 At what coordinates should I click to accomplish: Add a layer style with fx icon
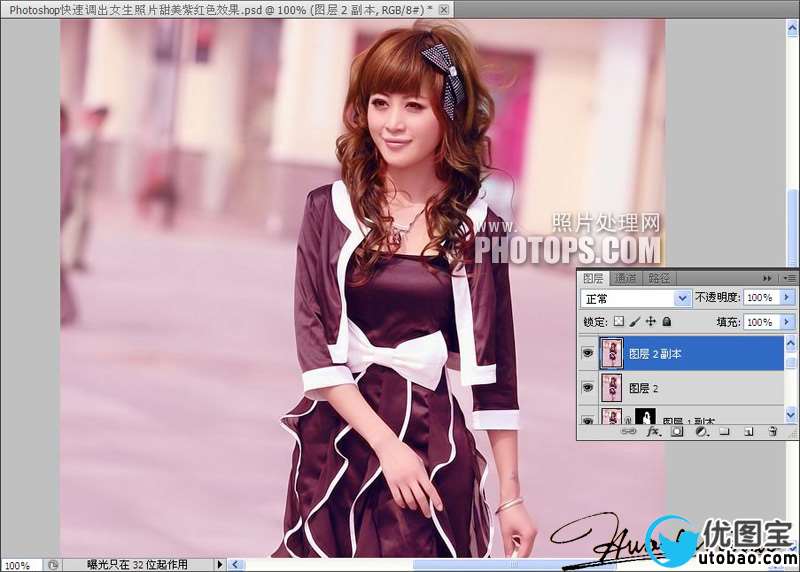pyautogui.click(x=653, y=432)
